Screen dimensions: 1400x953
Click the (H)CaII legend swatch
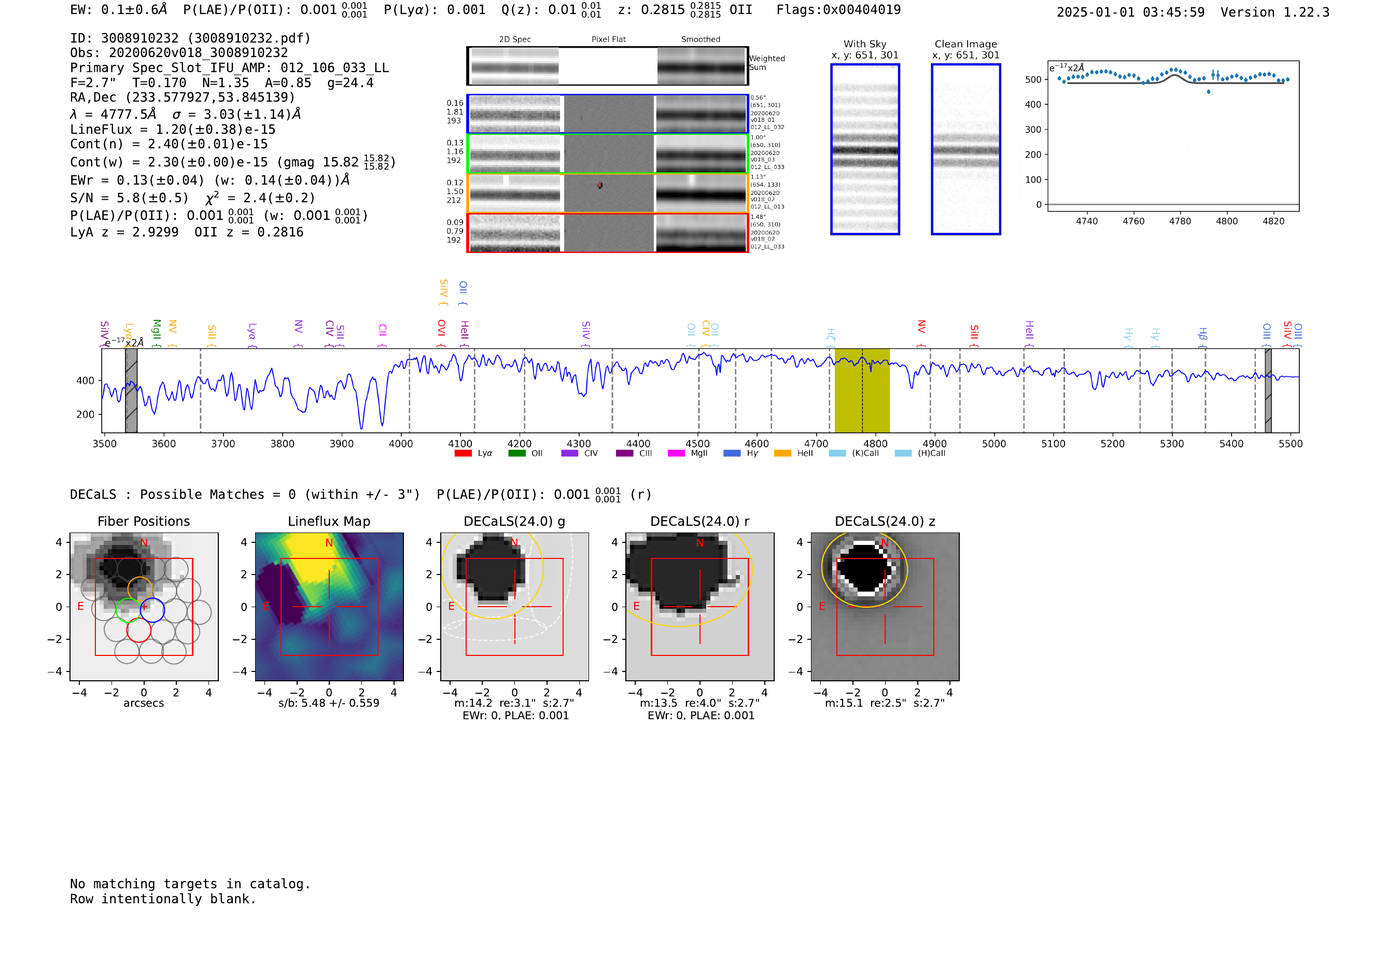click(903, 453)
